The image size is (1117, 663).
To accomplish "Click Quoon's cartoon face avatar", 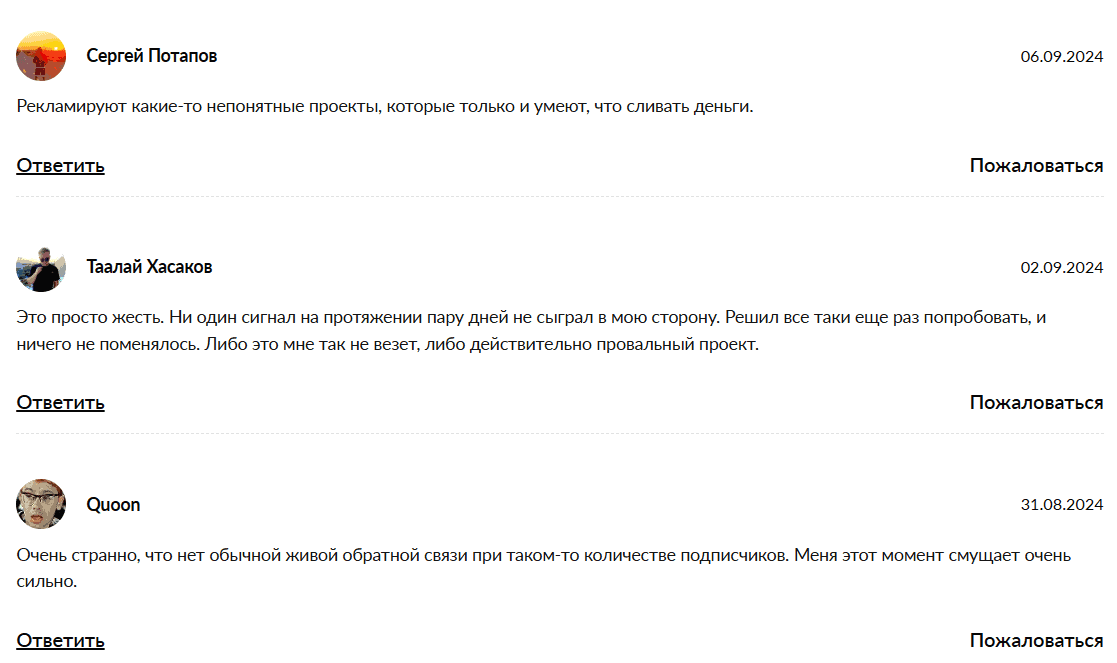I will click(x=41, y=504).
